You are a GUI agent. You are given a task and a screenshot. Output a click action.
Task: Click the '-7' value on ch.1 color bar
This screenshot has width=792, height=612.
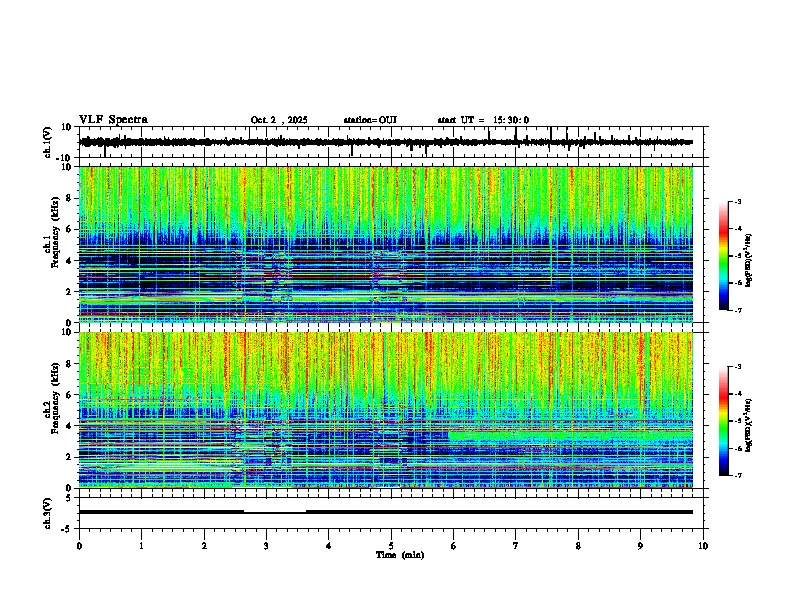[x=737, y=310]
